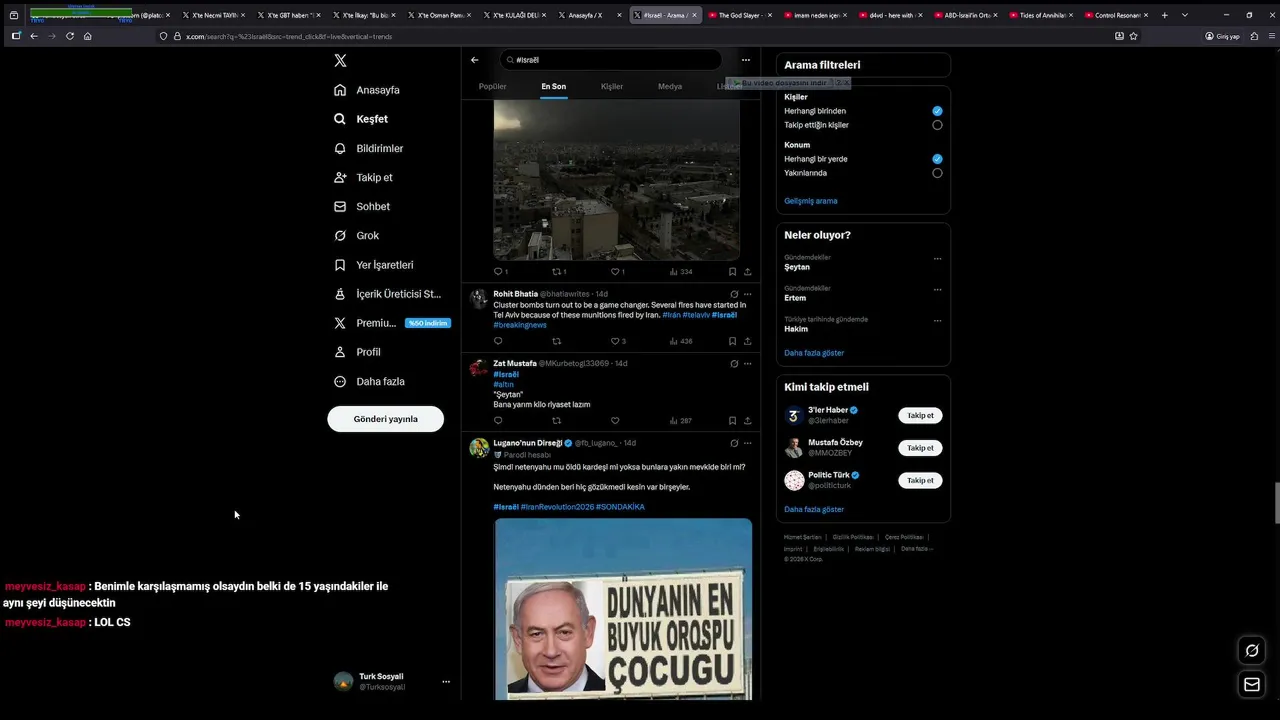This screenshot has width=1280, height=720.
Task: Open İçerik Üreticisi Stüdyosu entry
Action: tap(387, 294)
